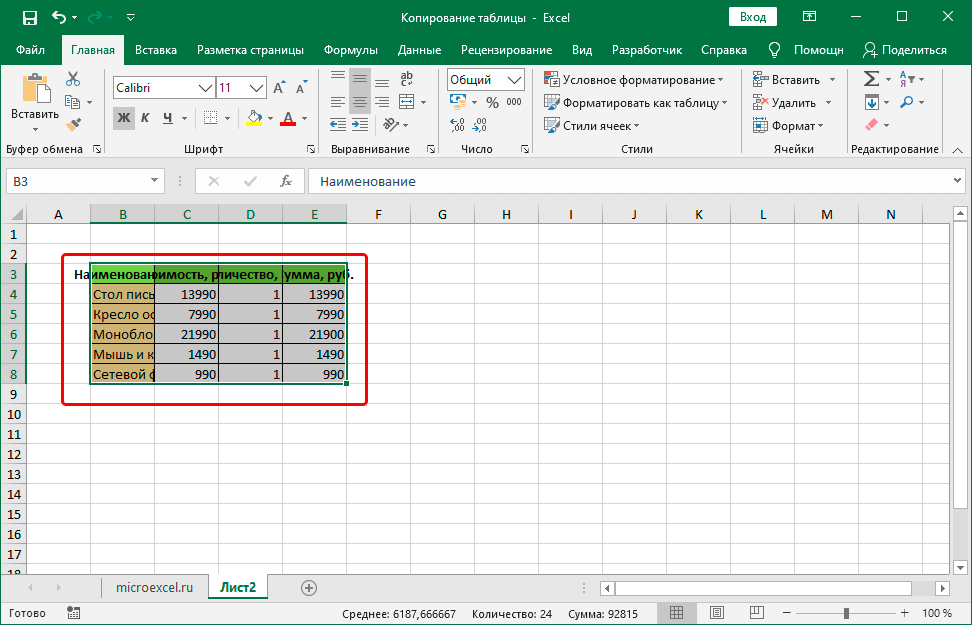The width and height of the screenshot is (972, 625).
Task: Open the Рецензирование tab
Action: tap(506, 50)
